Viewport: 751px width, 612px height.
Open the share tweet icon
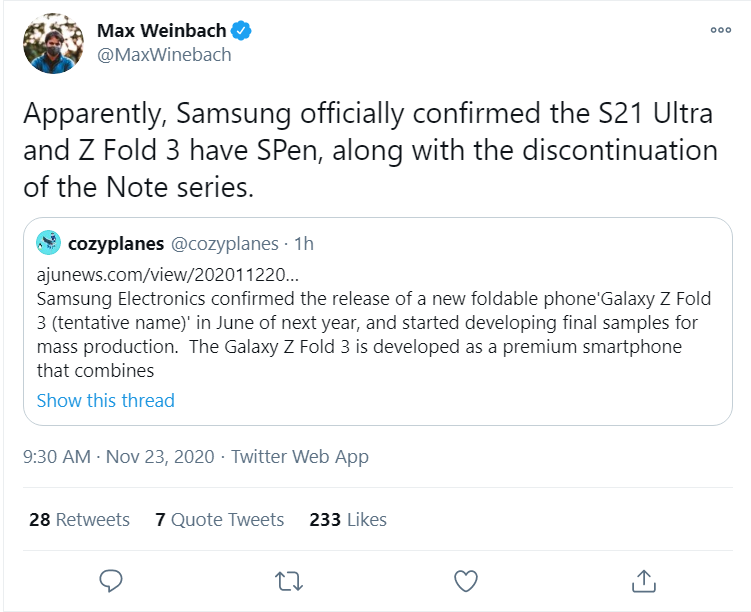click(644, 579)
